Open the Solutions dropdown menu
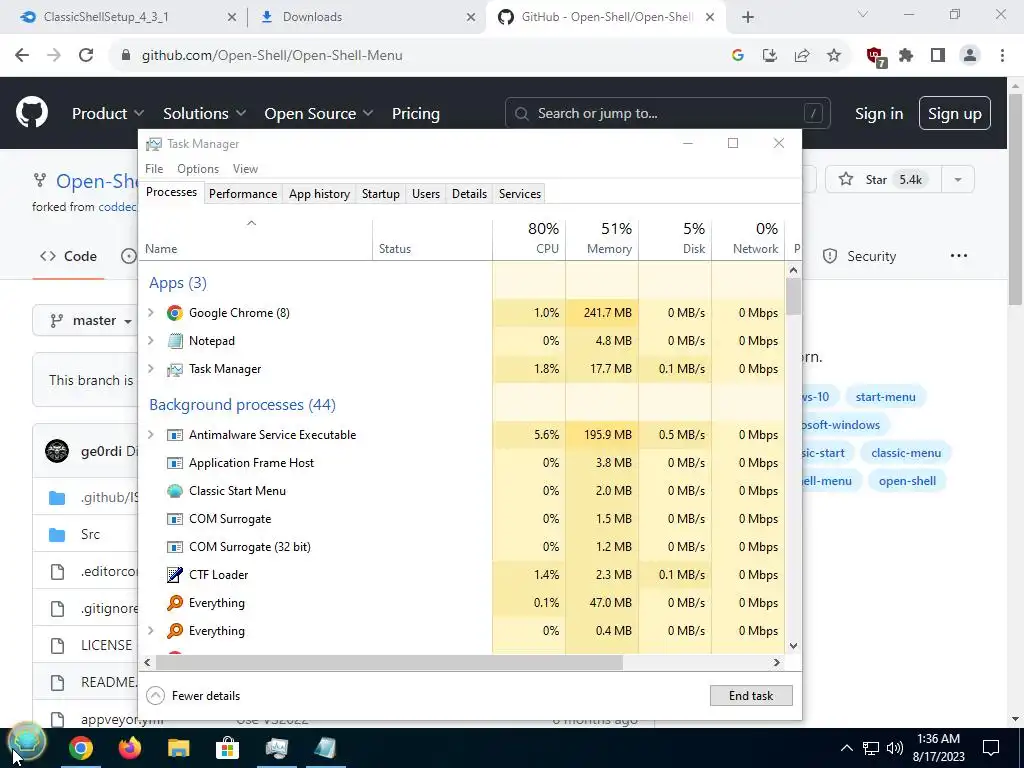 point(204,114)
